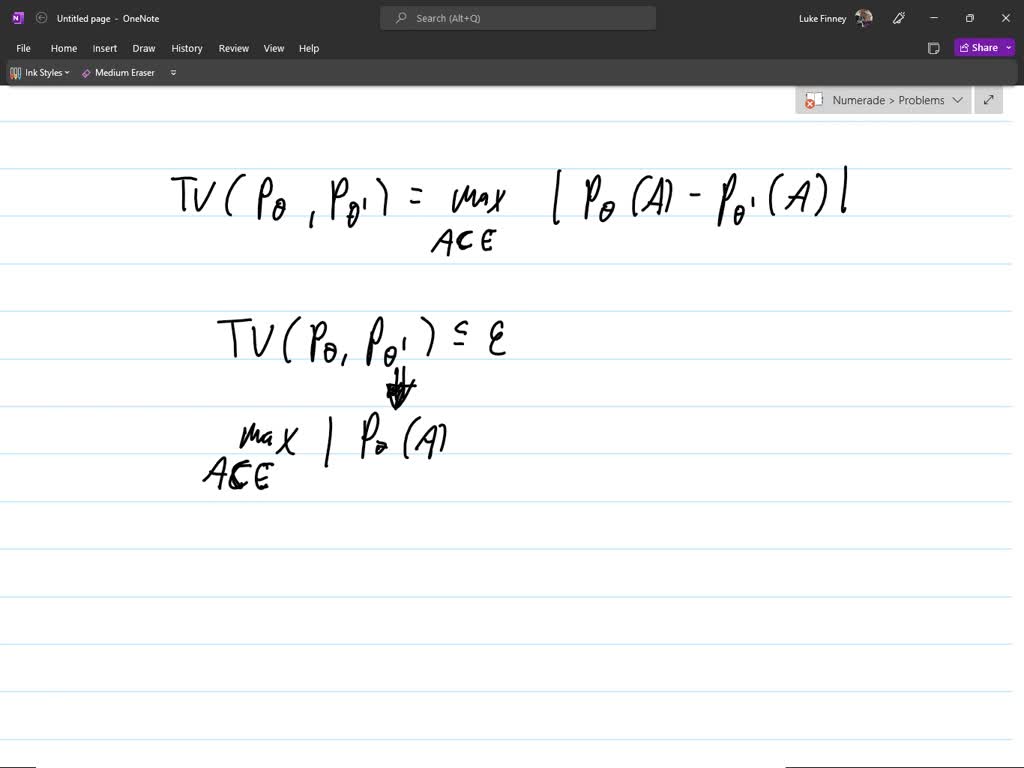Click the Numerade embed error icon
Image resolution: width=1024 pixels, height=768 pixels.
point(812,100)
